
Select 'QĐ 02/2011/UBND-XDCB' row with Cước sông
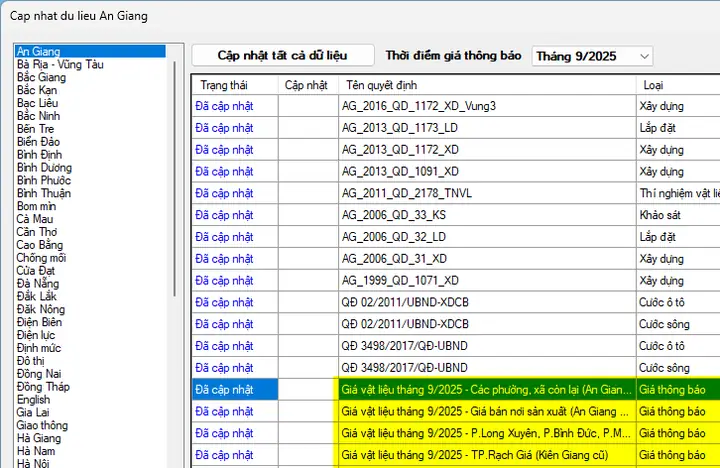pos(456,324)
